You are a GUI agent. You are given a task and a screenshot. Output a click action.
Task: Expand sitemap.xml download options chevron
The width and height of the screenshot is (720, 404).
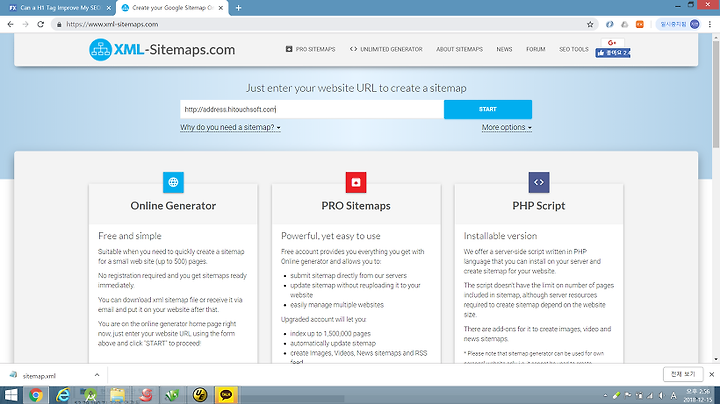point(97,375)
